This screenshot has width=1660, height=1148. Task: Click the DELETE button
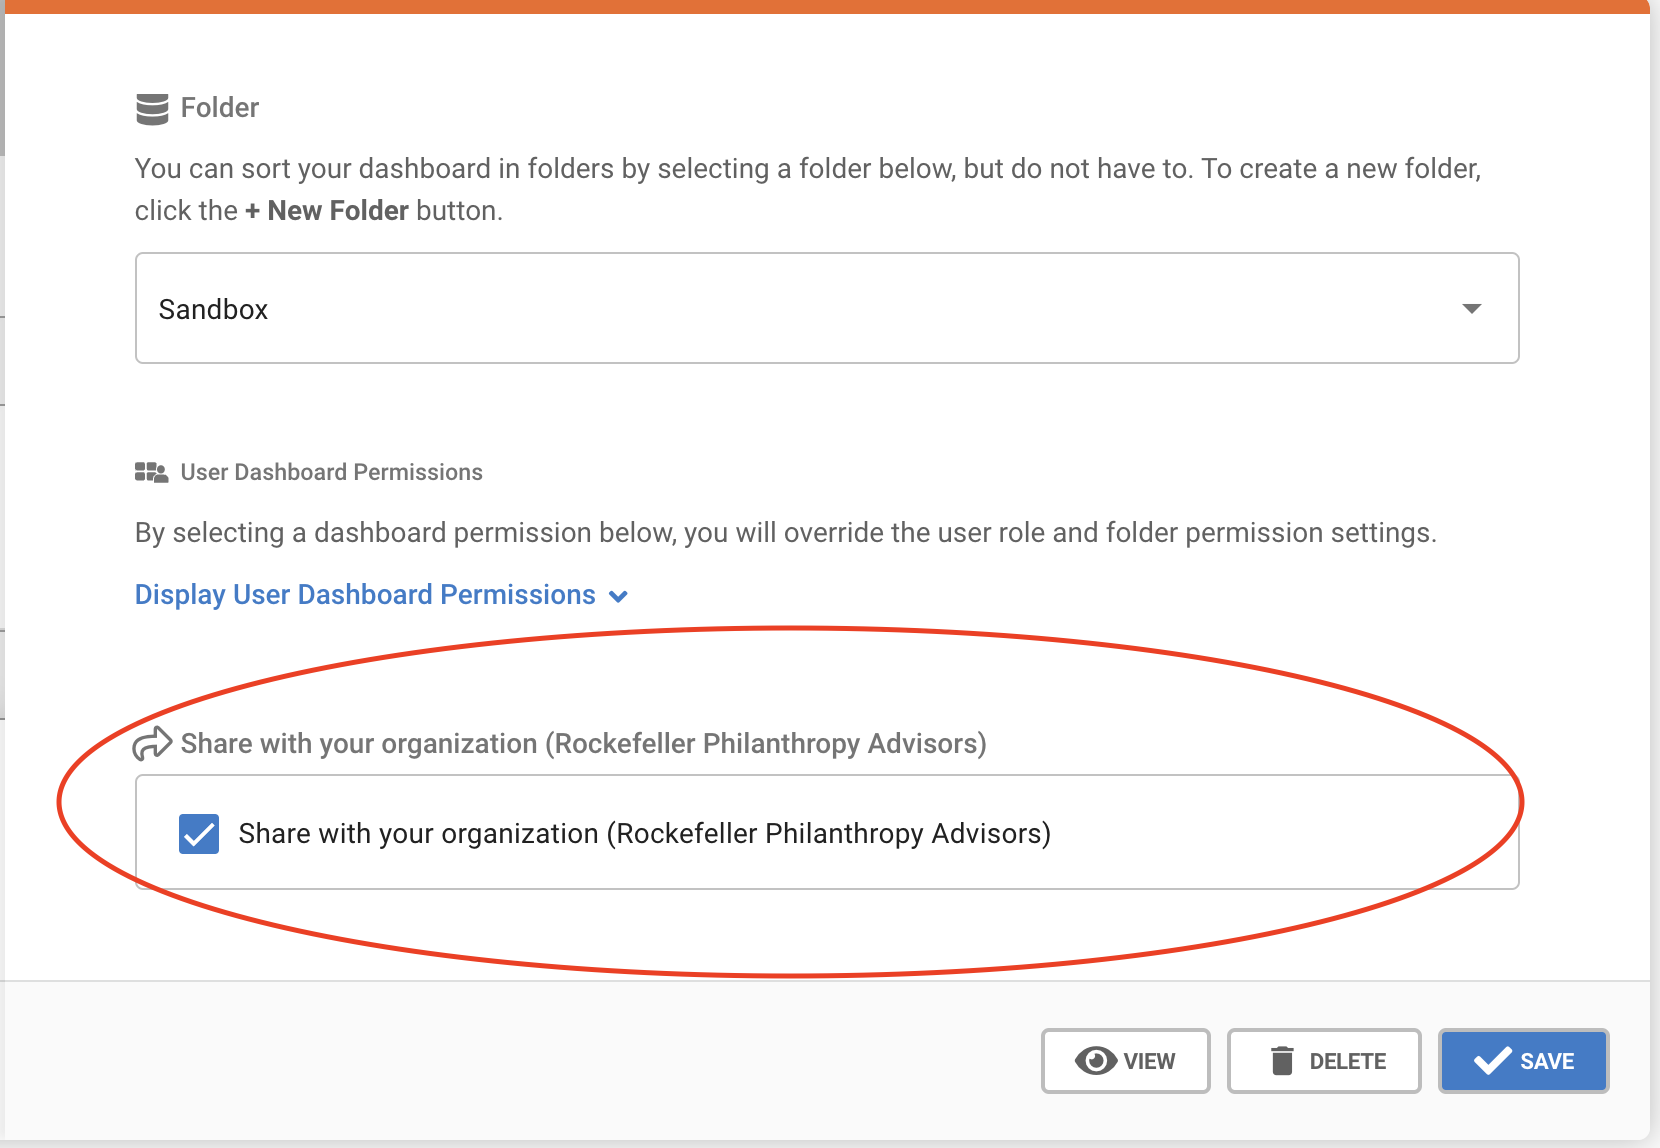tap(1324, 1061)
